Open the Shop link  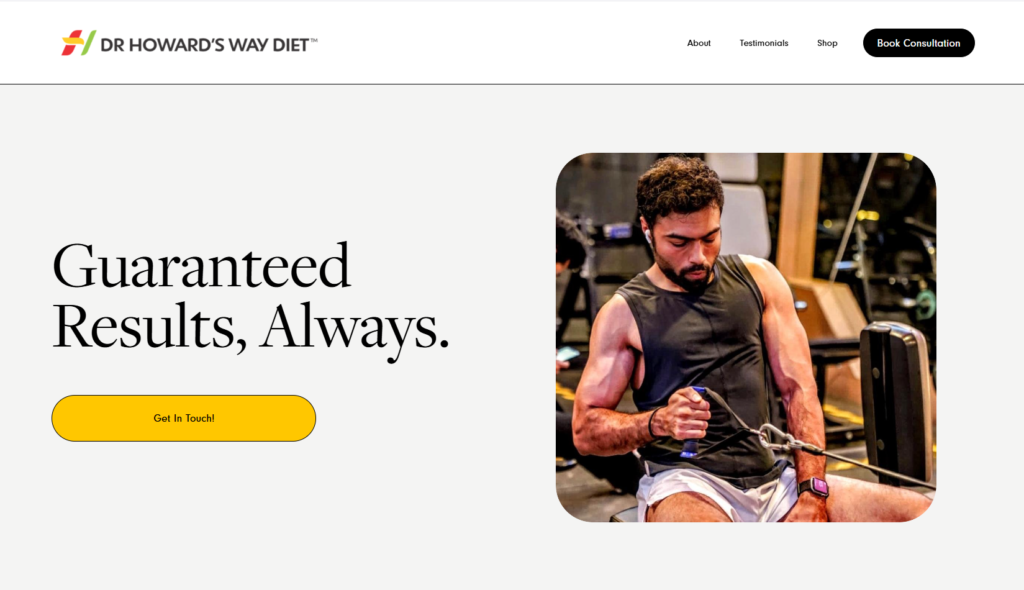click(827, 43)
